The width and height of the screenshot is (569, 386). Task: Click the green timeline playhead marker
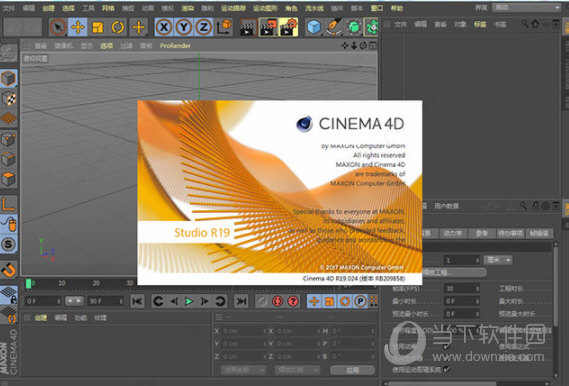point(28,283)
